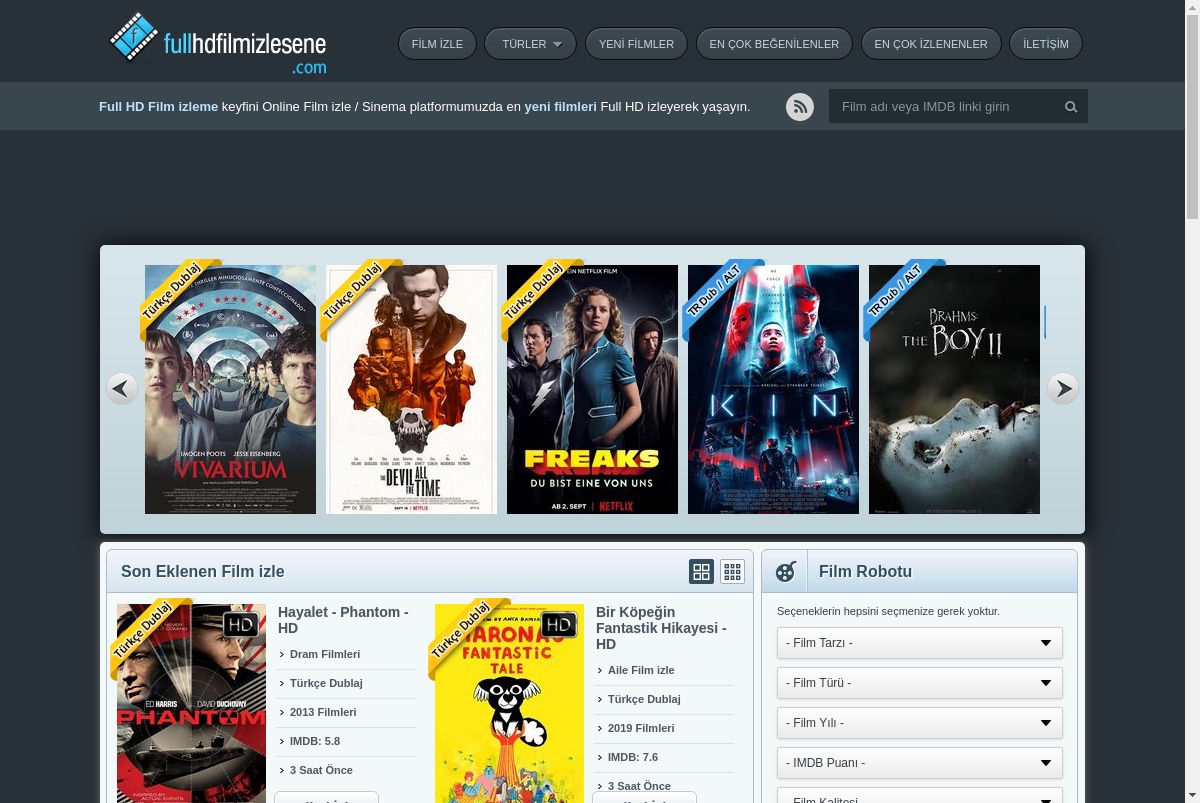Click Dram Filmleri category link

(x=325, y=654)
